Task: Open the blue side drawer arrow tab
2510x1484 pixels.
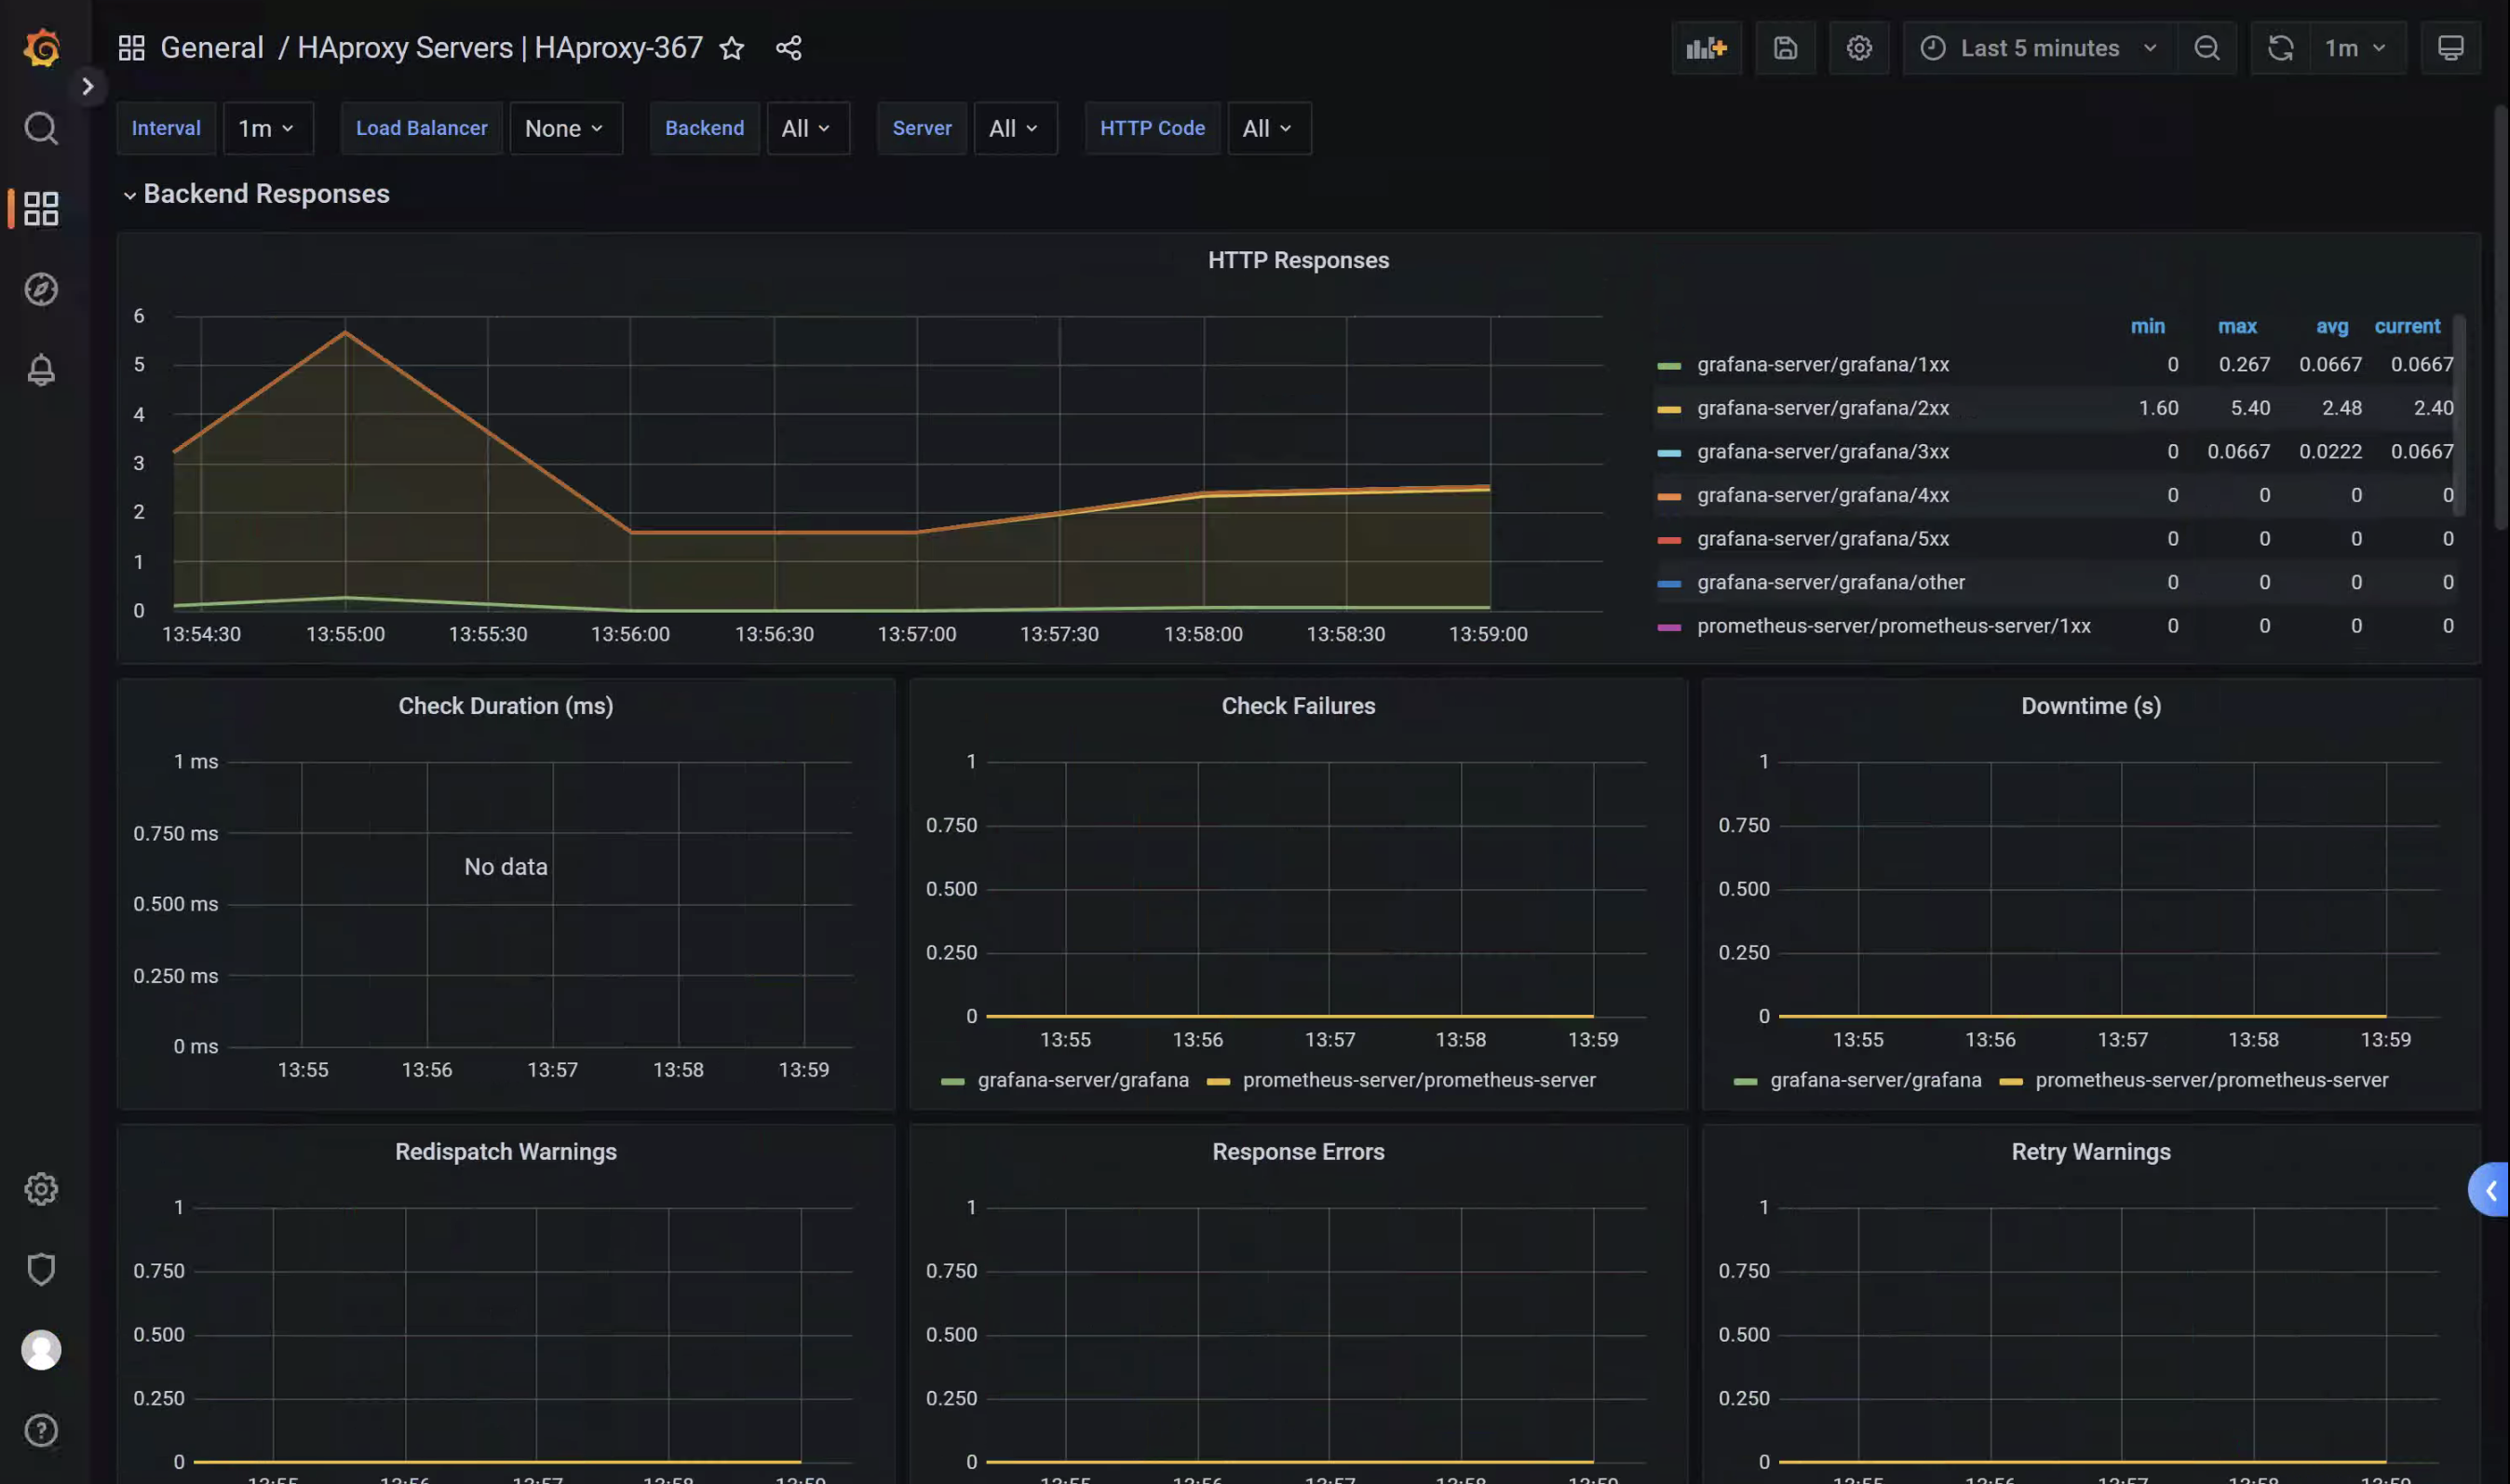Action: click(x=2489, y=1189)
